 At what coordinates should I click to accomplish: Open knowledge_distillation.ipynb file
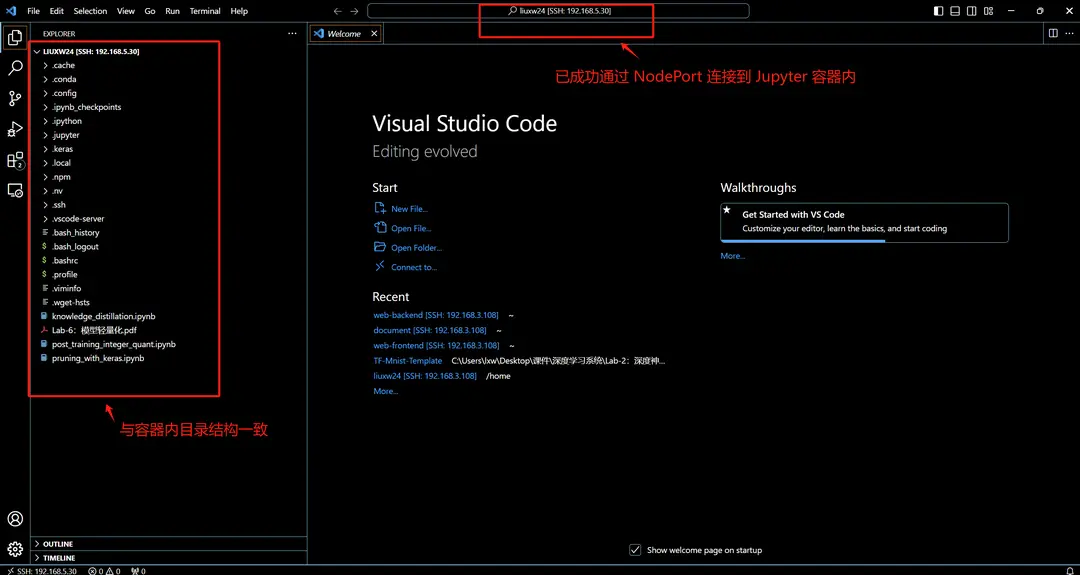tap(103, 316)
